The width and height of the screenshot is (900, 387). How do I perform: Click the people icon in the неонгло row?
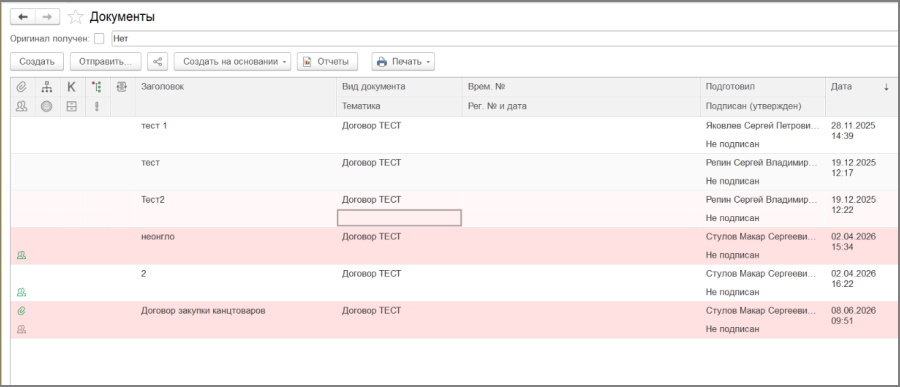click(x=22, y=256)
